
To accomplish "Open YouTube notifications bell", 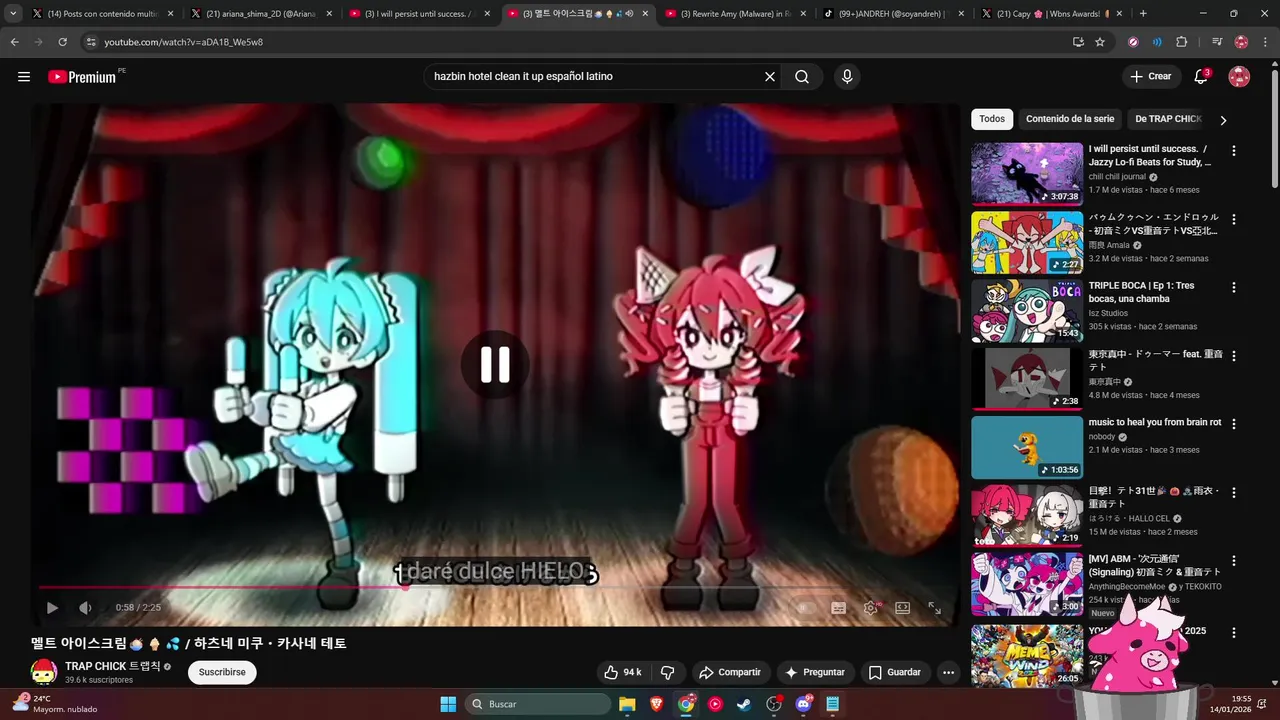I will pyautogui.click(x=1201, y=77).
